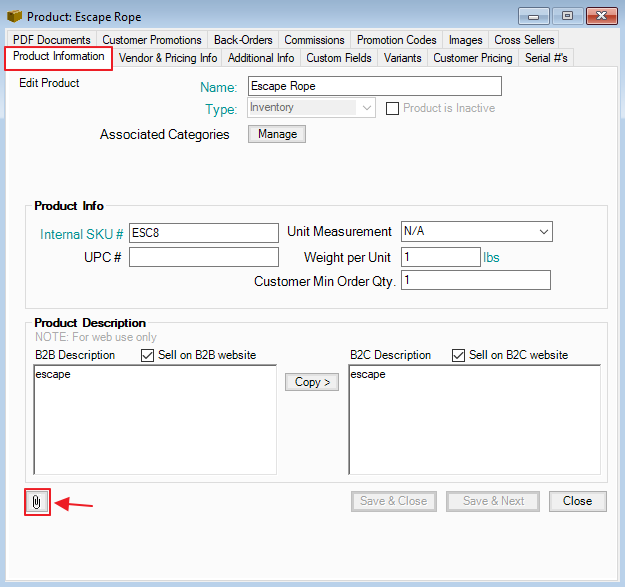The image size is (625, 587).
Task: Show the PDF Documents tab
Action: pyautogui.click(x=52, y=40)
